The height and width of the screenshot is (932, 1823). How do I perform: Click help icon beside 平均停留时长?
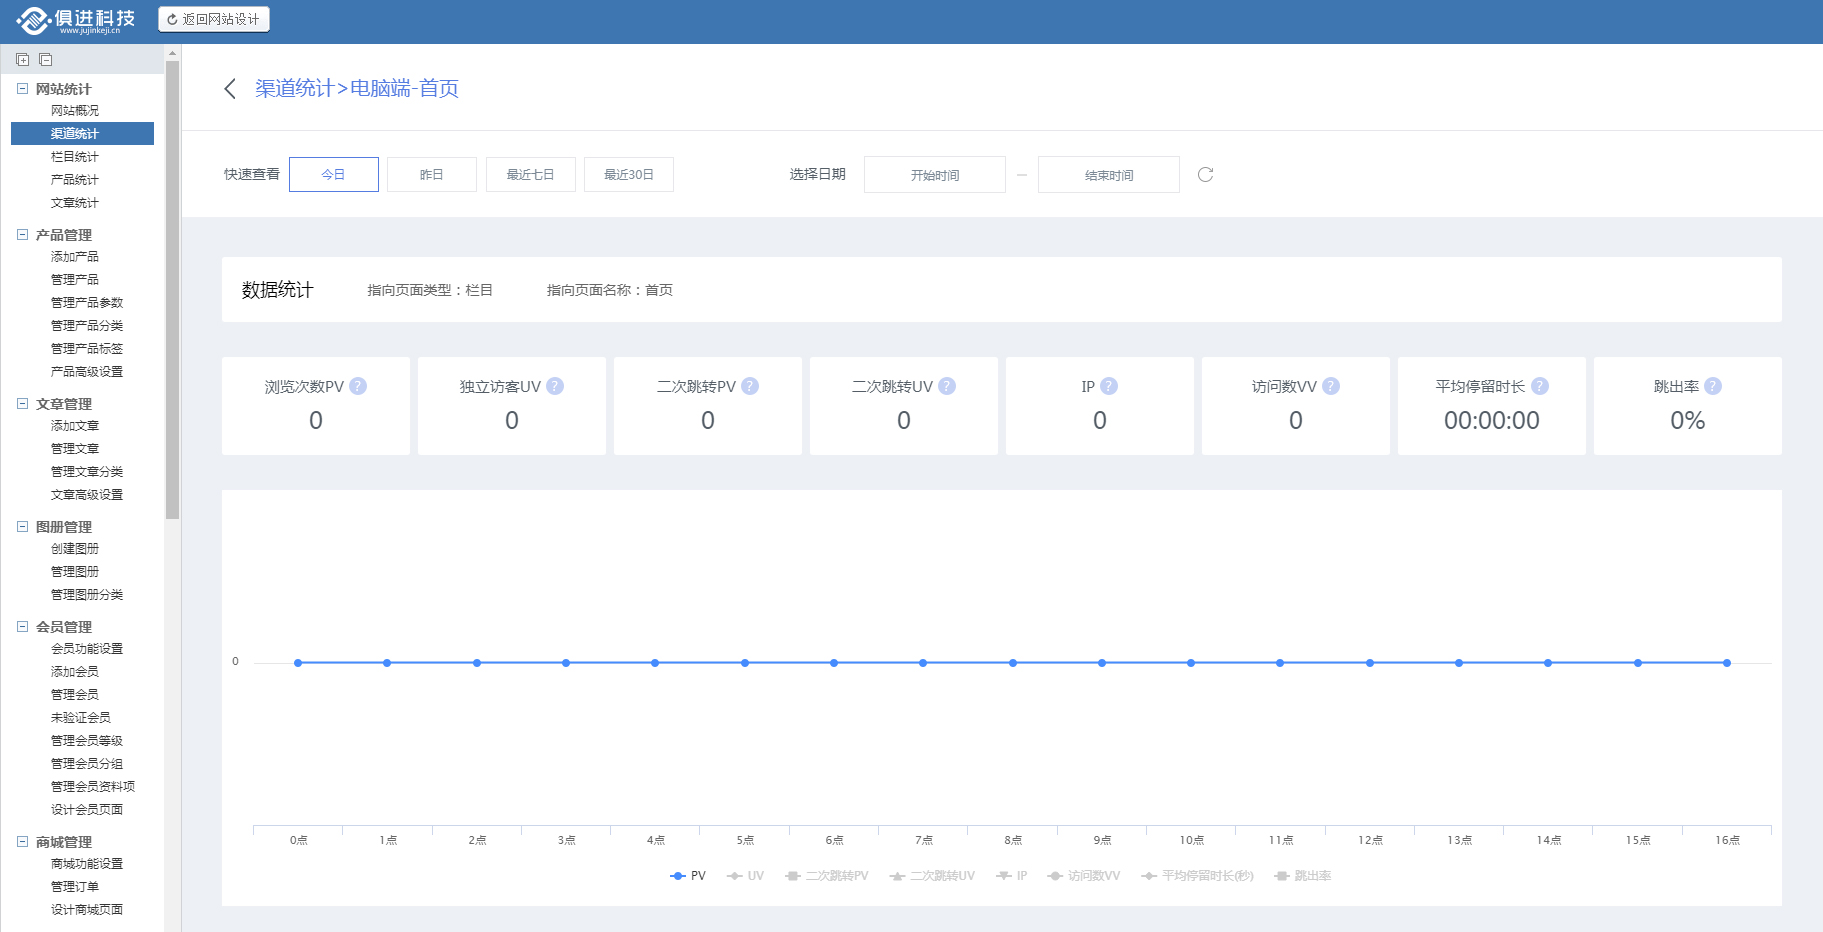pos(1540,387)
